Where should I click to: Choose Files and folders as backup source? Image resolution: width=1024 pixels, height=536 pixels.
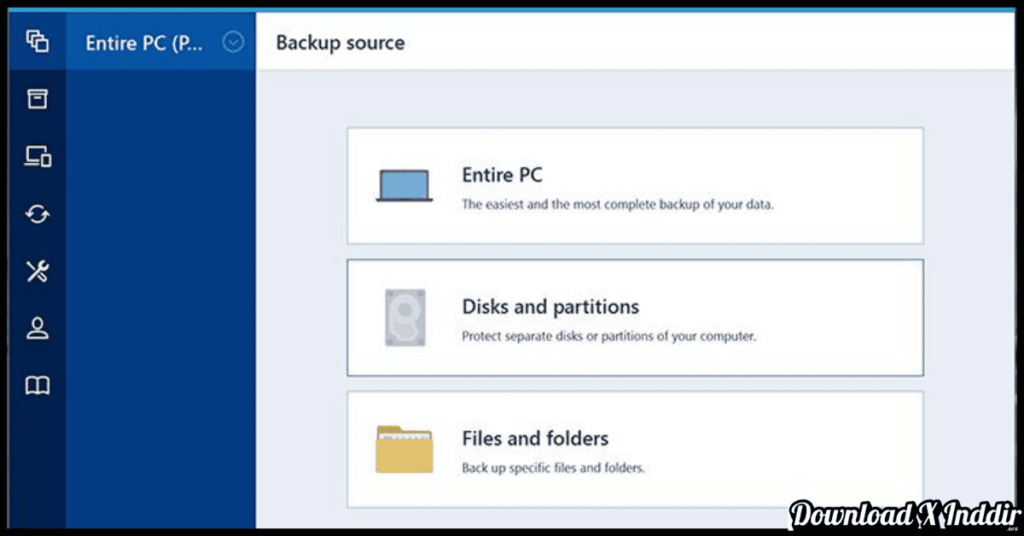pyautogui.click(x=635, y=449)
